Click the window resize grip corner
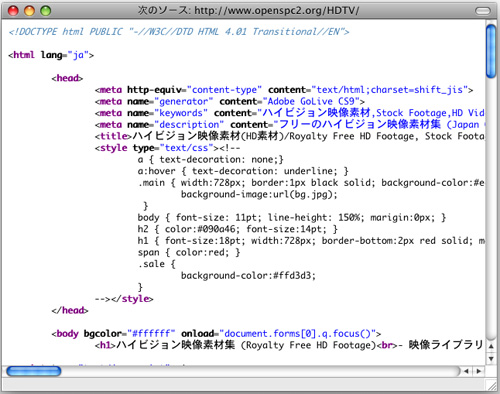This screenshot has width=500, height=394. click(491, 385)
